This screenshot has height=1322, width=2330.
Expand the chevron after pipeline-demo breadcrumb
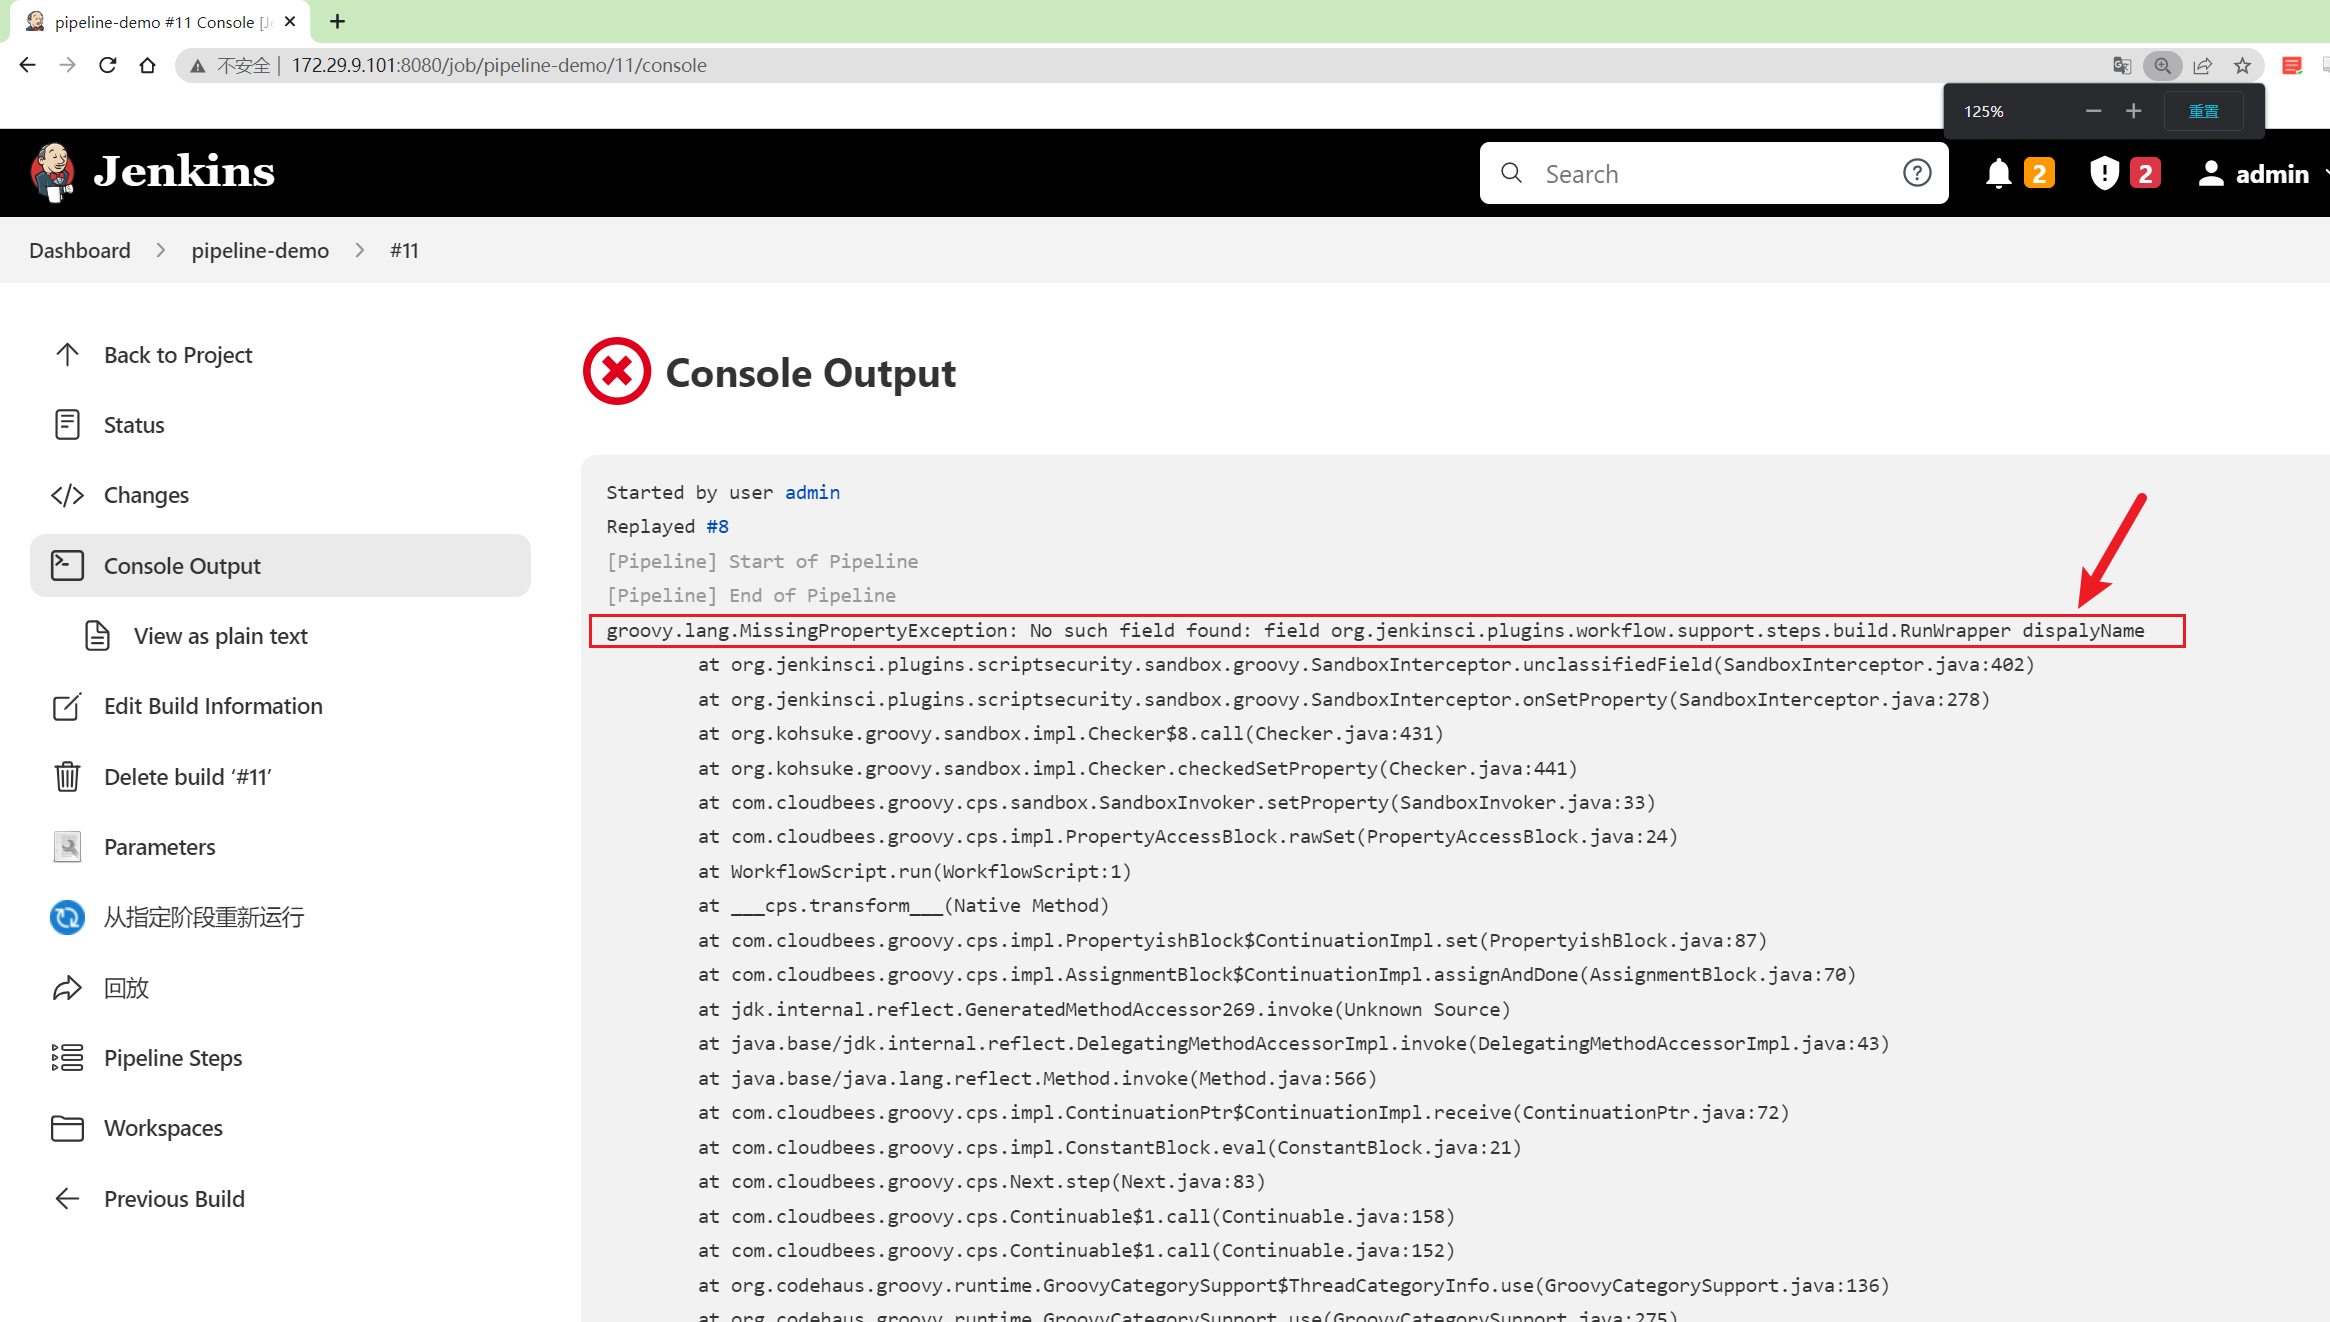coord(359,250)
